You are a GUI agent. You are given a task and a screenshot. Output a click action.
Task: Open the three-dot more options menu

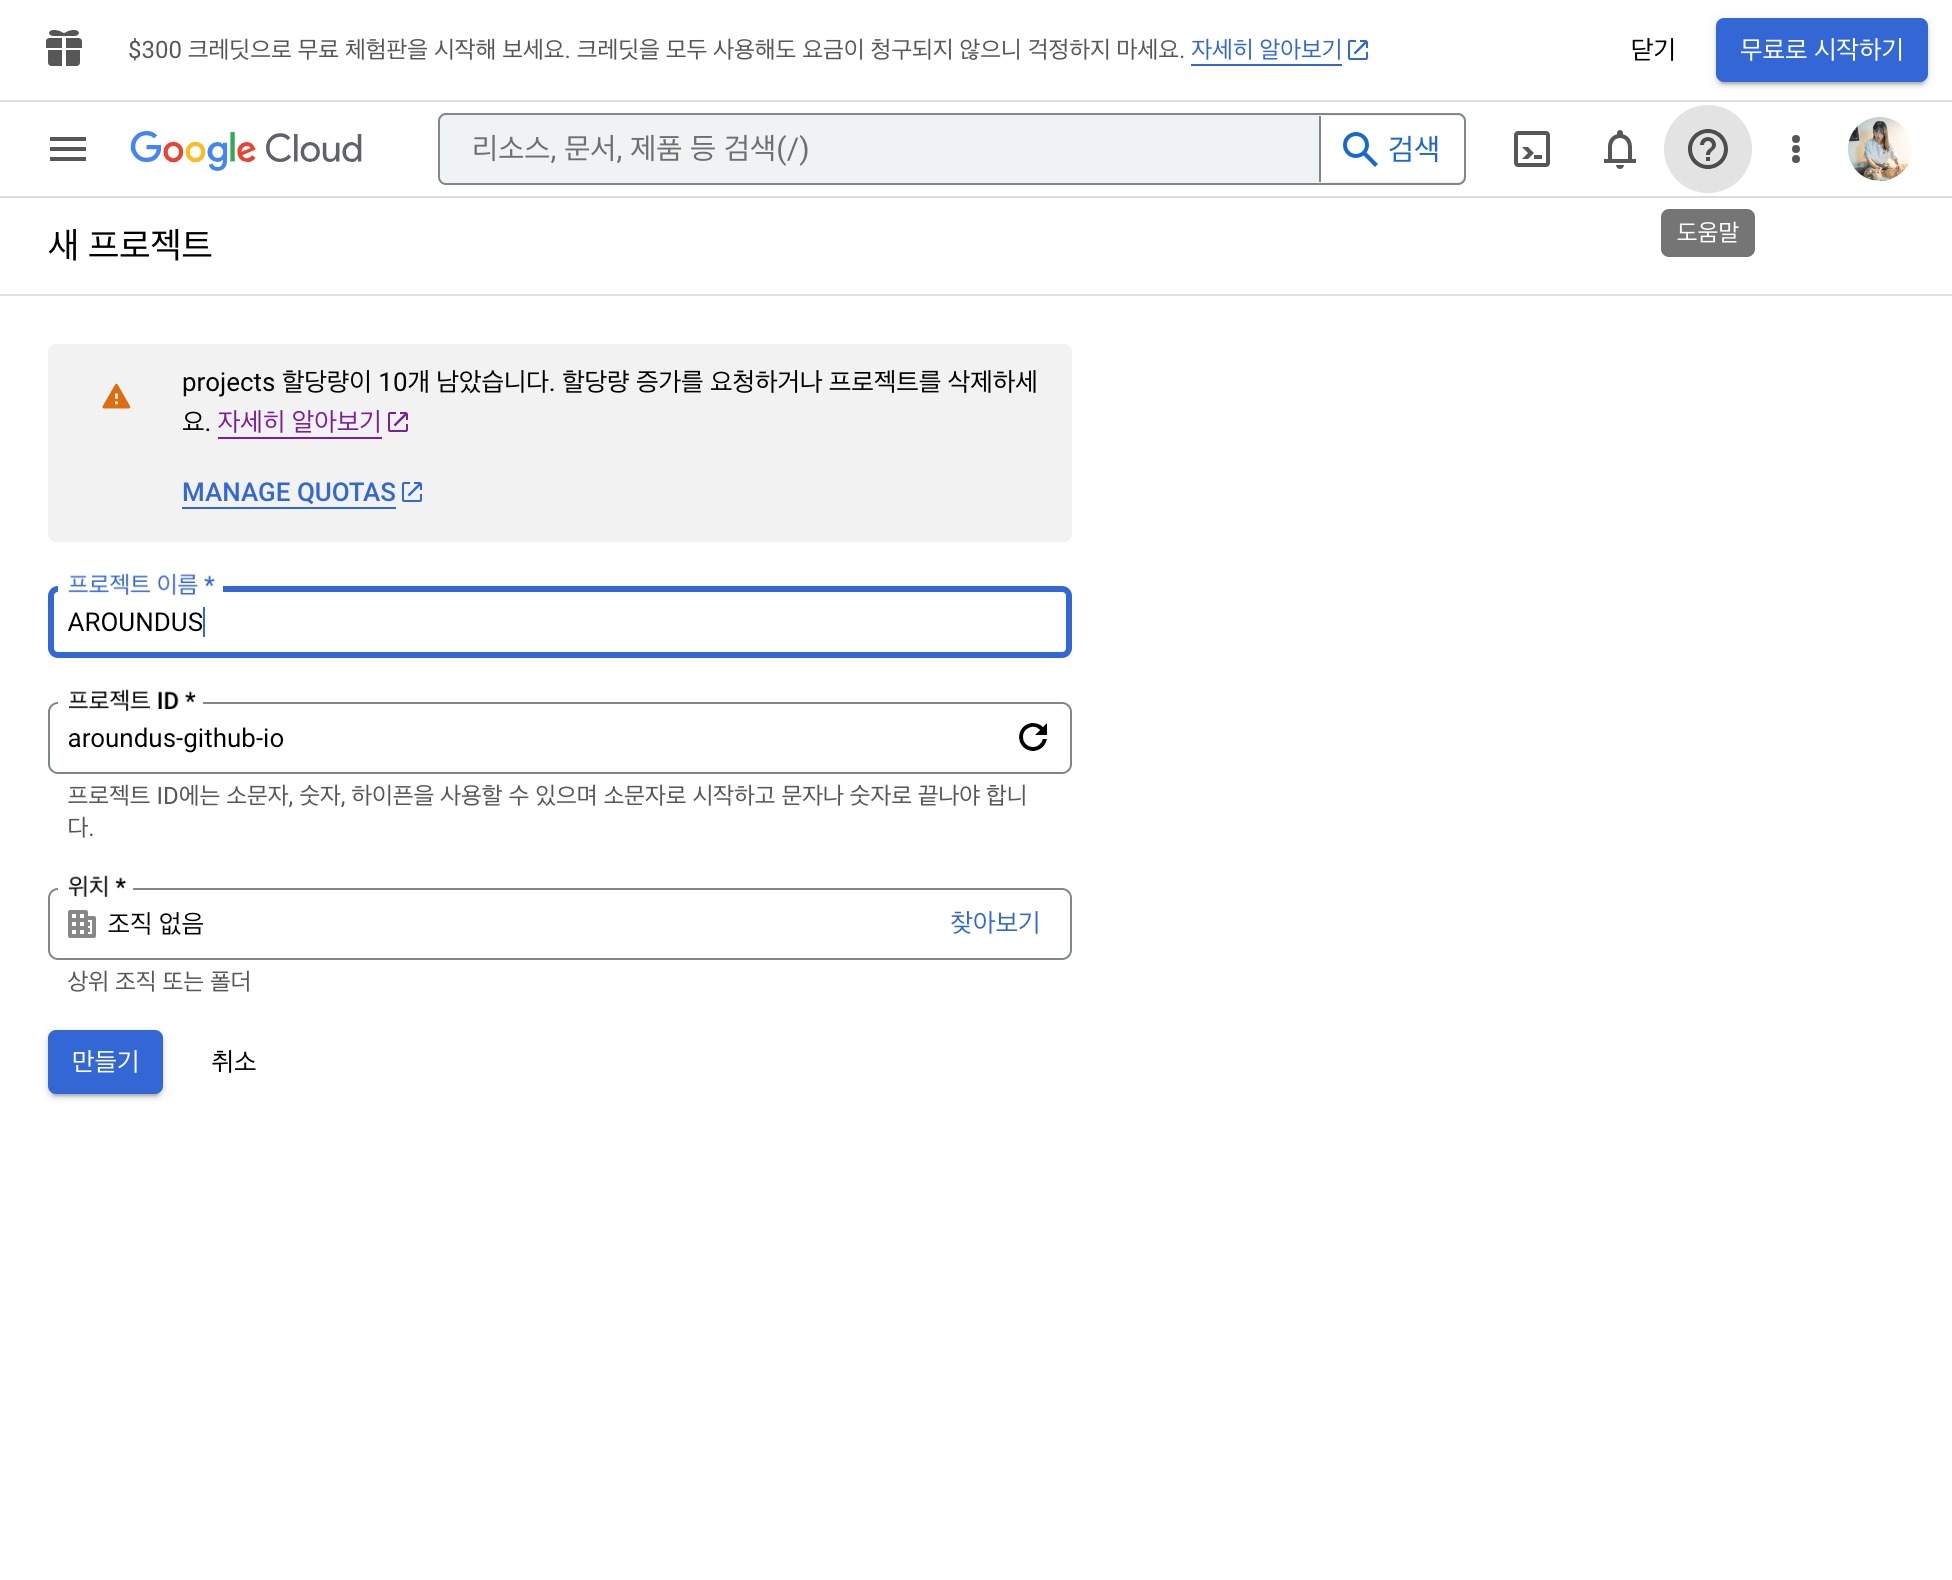click(1795, 149)
